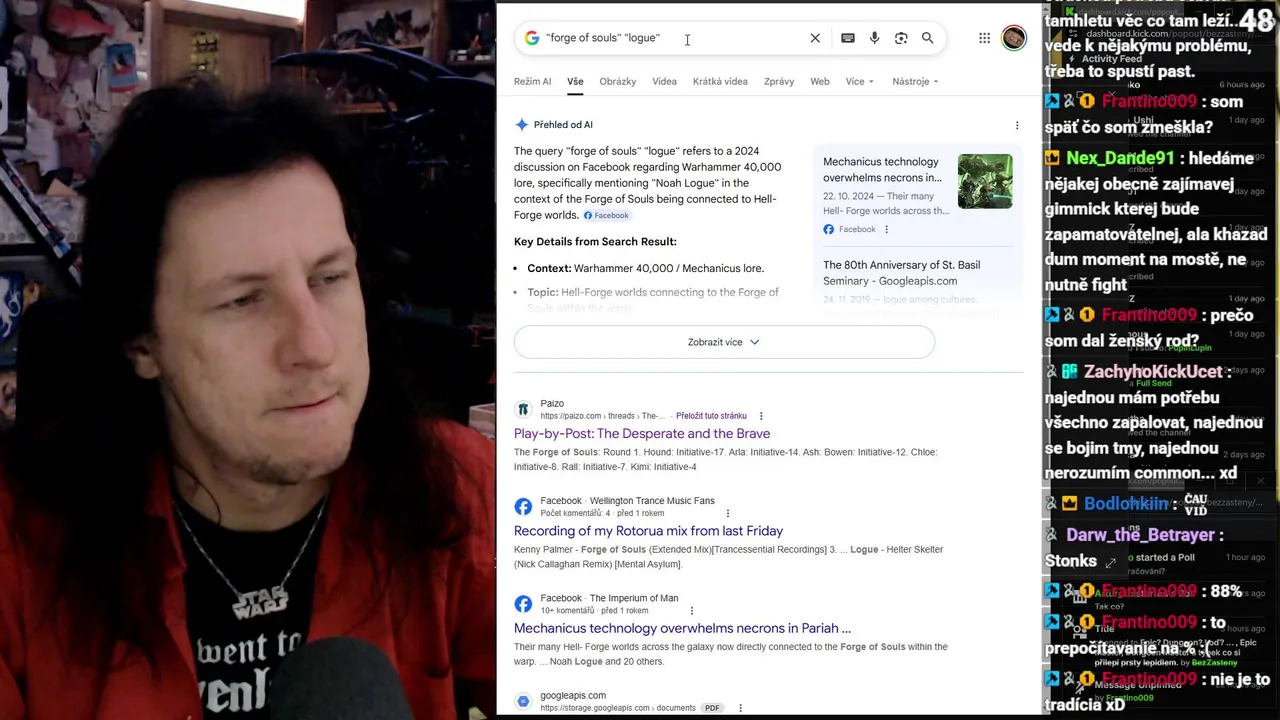
Task: Switch to the Obrázky tab
Action: click(x=618, y=81)
